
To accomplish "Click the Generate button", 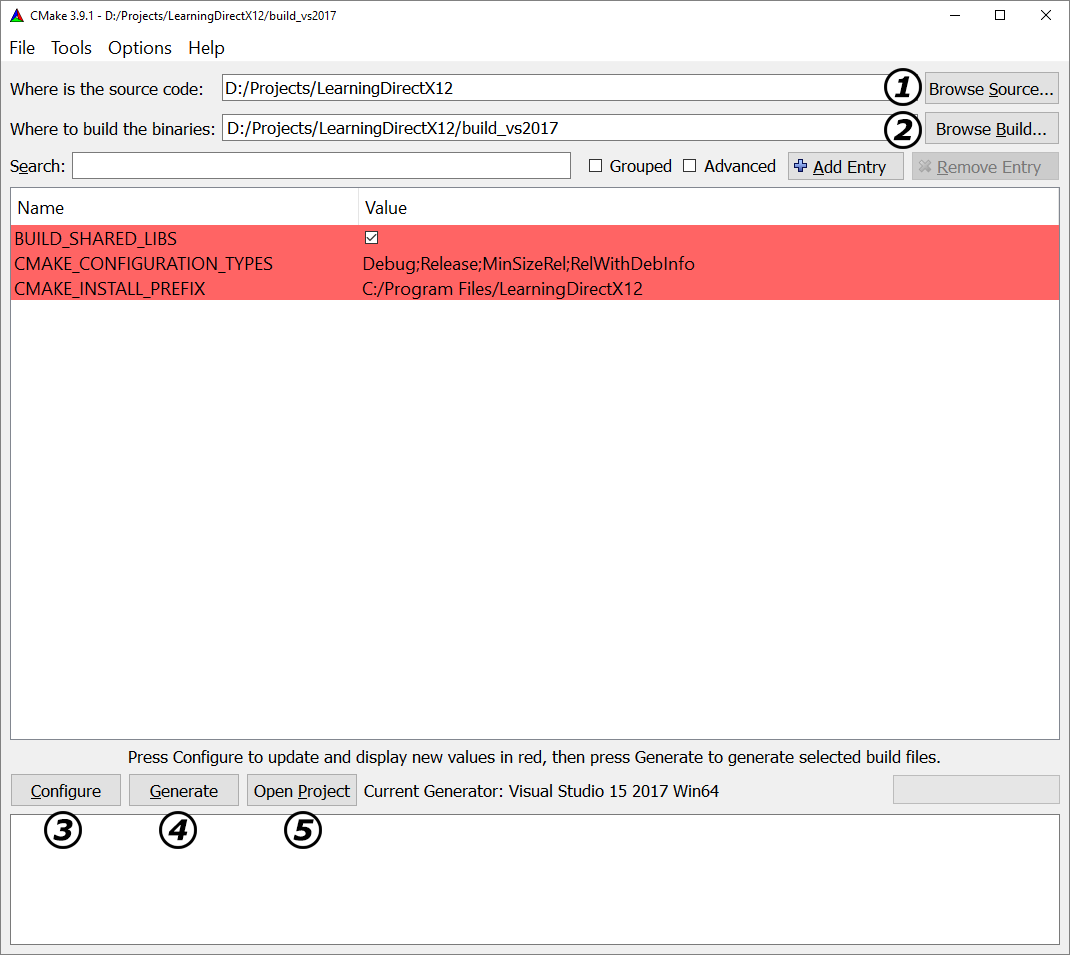I will click(x=184, y=790).
